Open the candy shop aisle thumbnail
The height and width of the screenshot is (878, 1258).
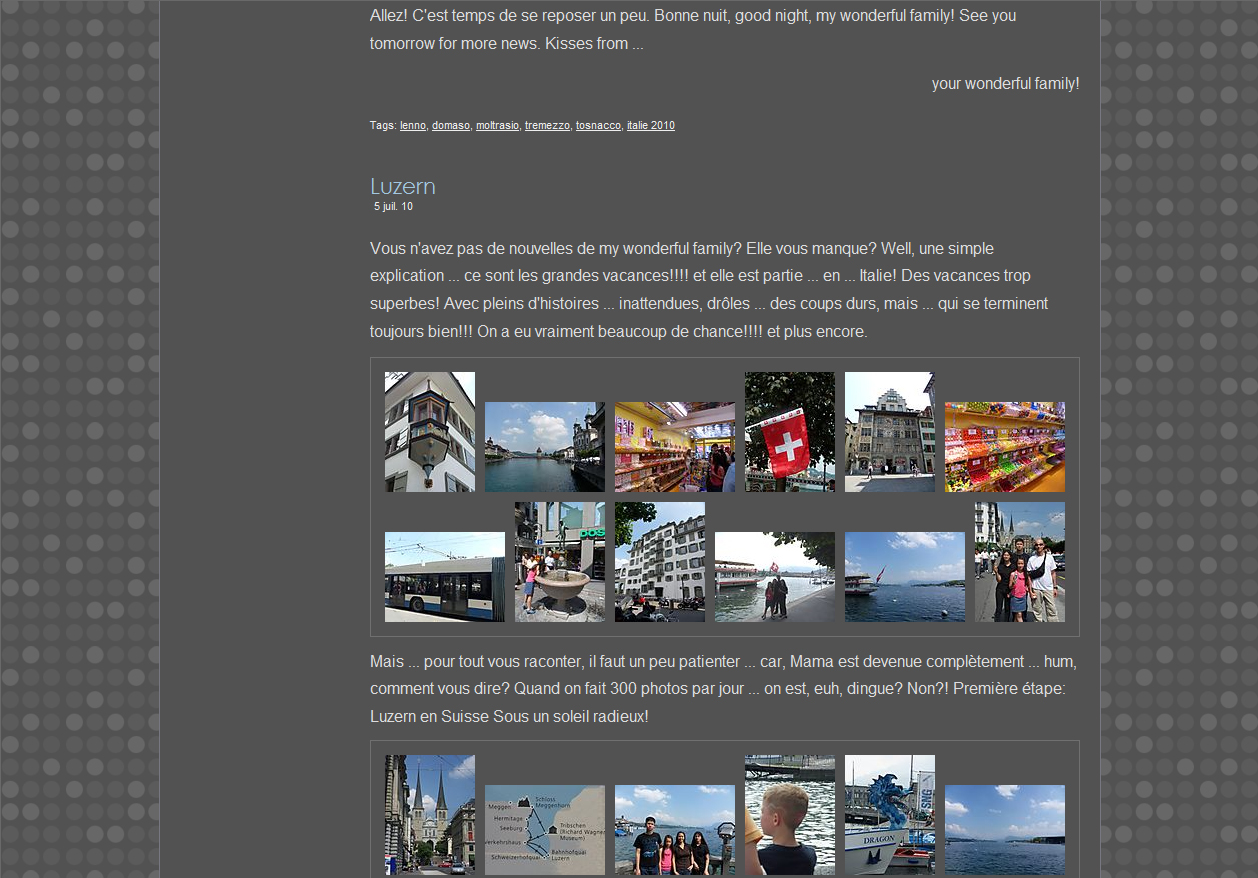(x=674, y=447)
